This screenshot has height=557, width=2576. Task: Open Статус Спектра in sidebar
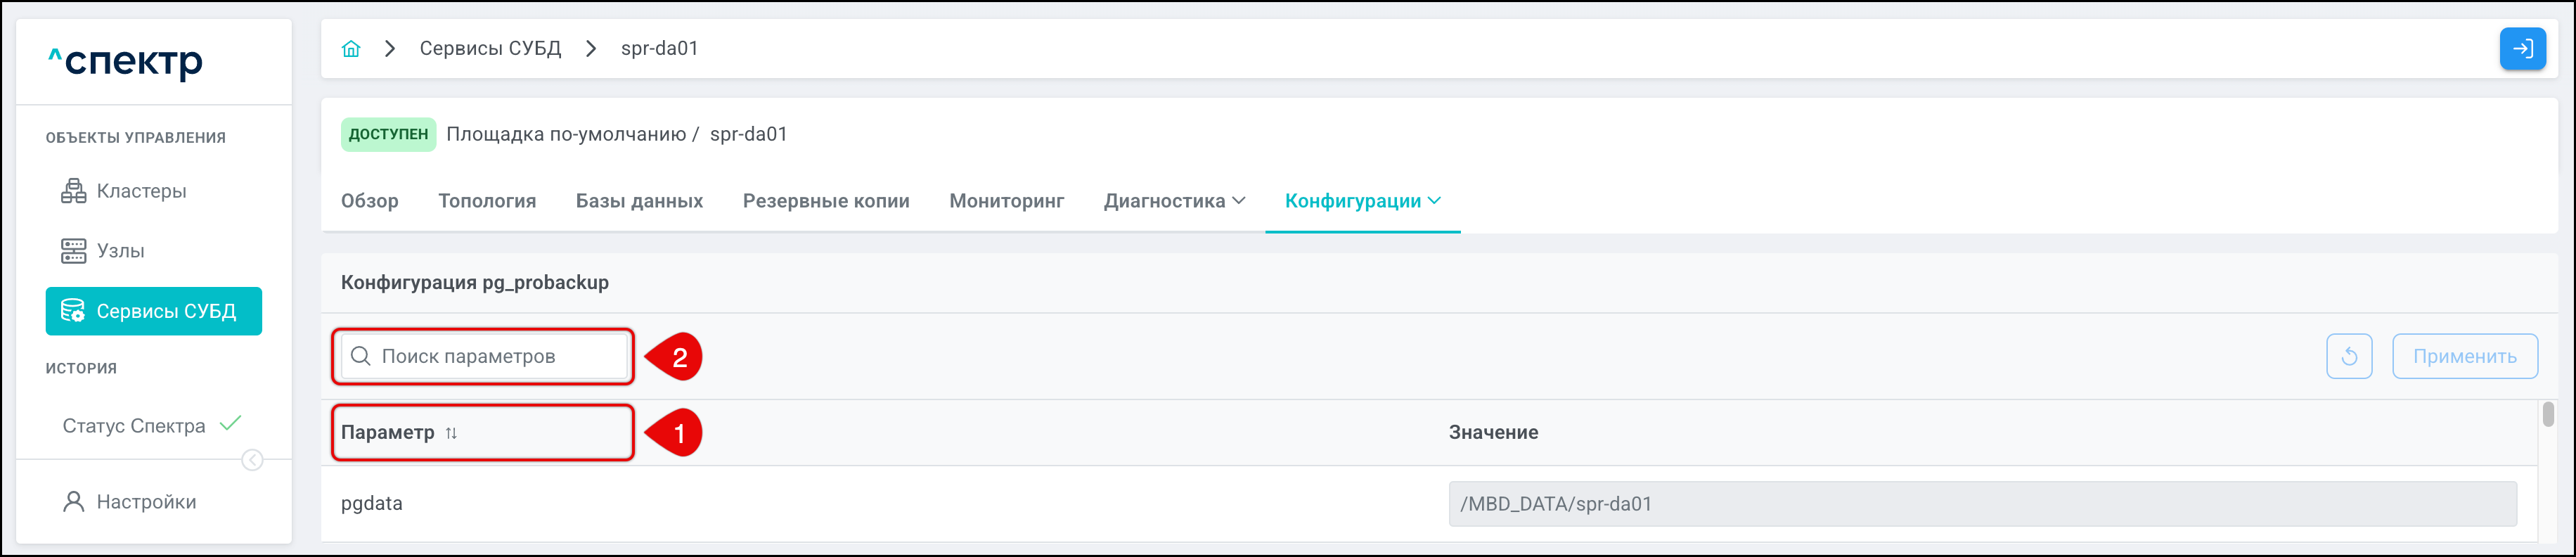(134, 426)
